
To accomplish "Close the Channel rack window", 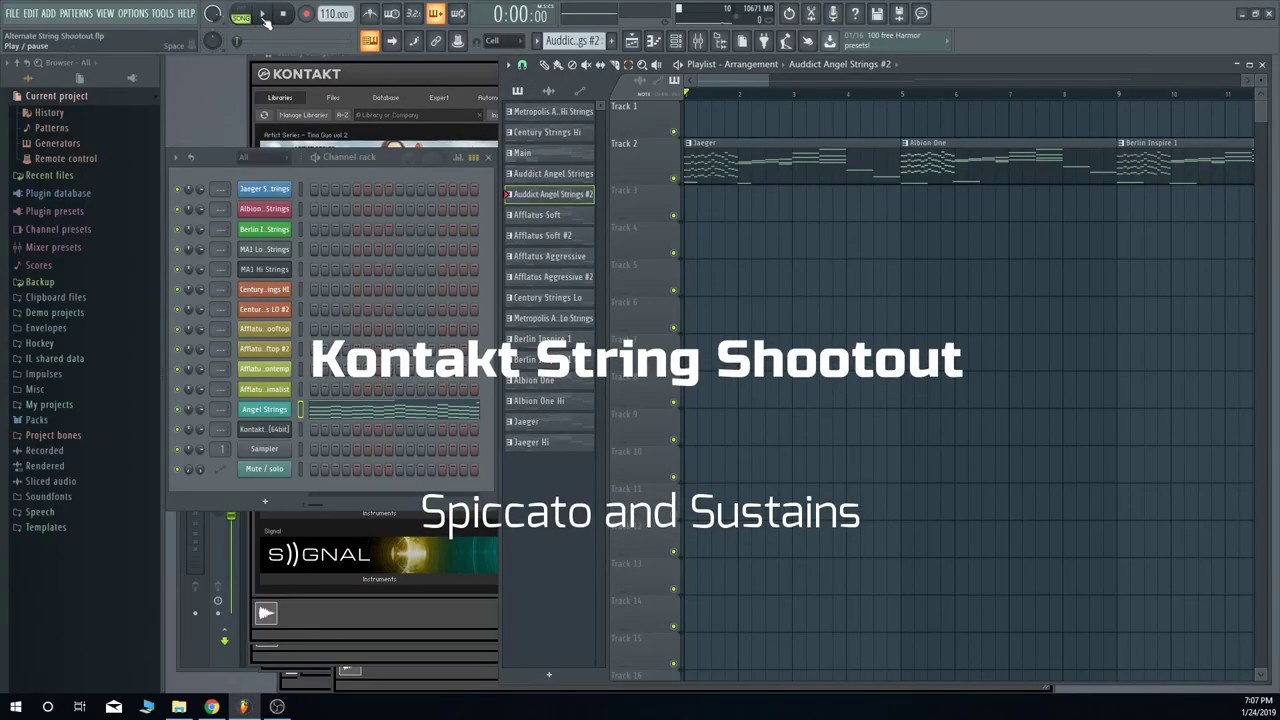I will pyautogui.click(x=488, y=157).
